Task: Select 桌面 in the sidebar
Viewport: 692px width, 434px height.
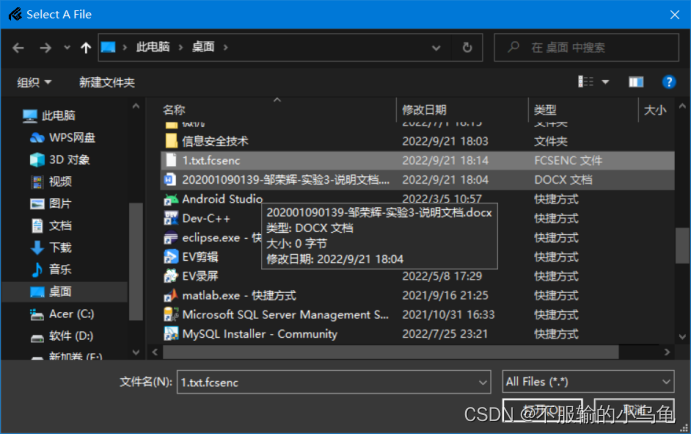Action: click(64, 291)
